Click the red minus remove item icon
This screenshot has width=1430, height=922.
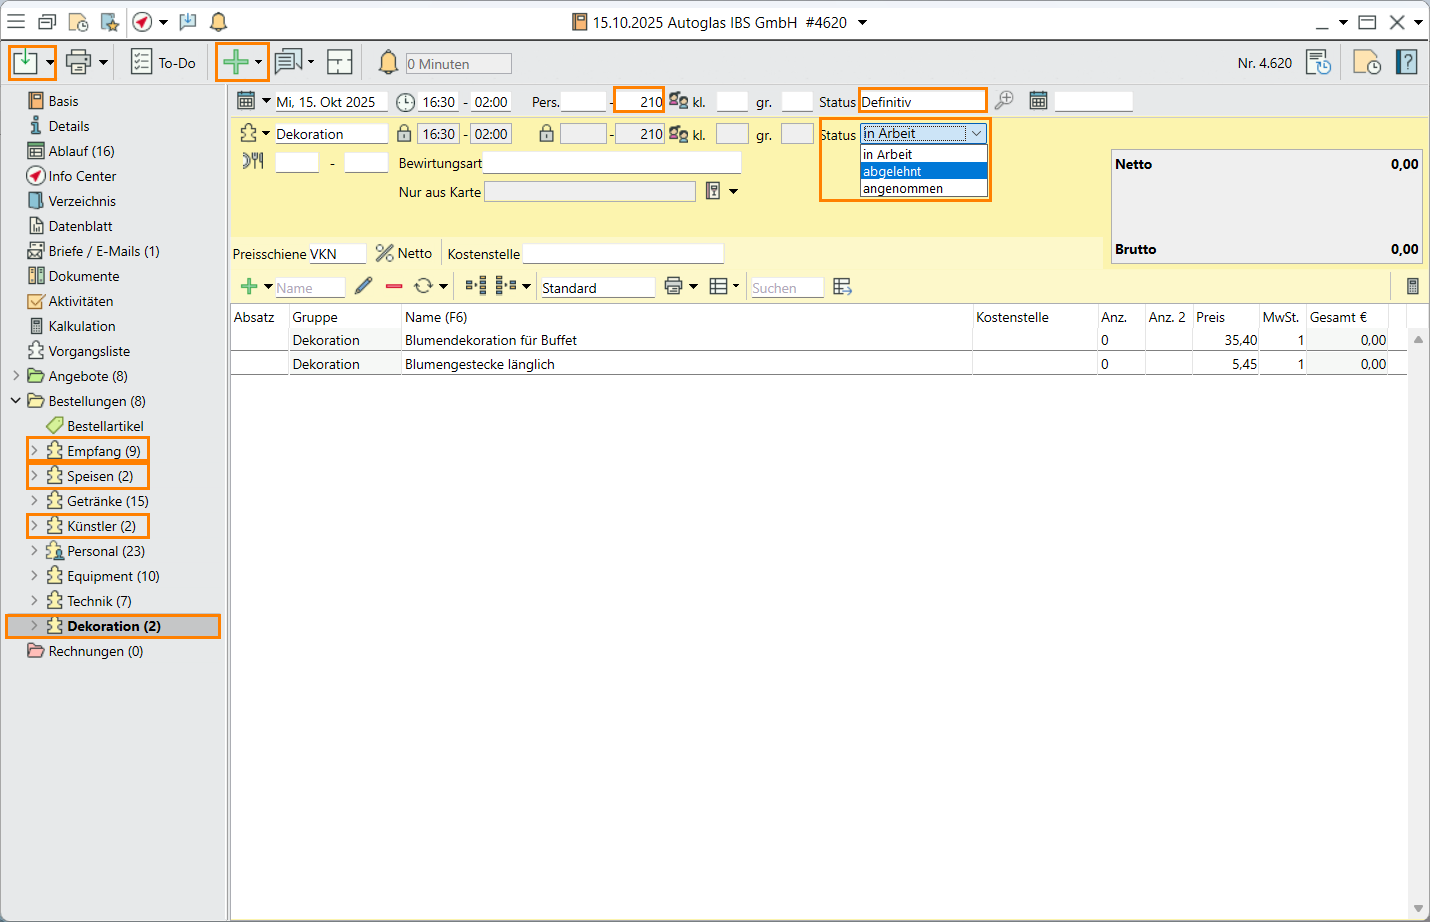click(x=394, y=287)
